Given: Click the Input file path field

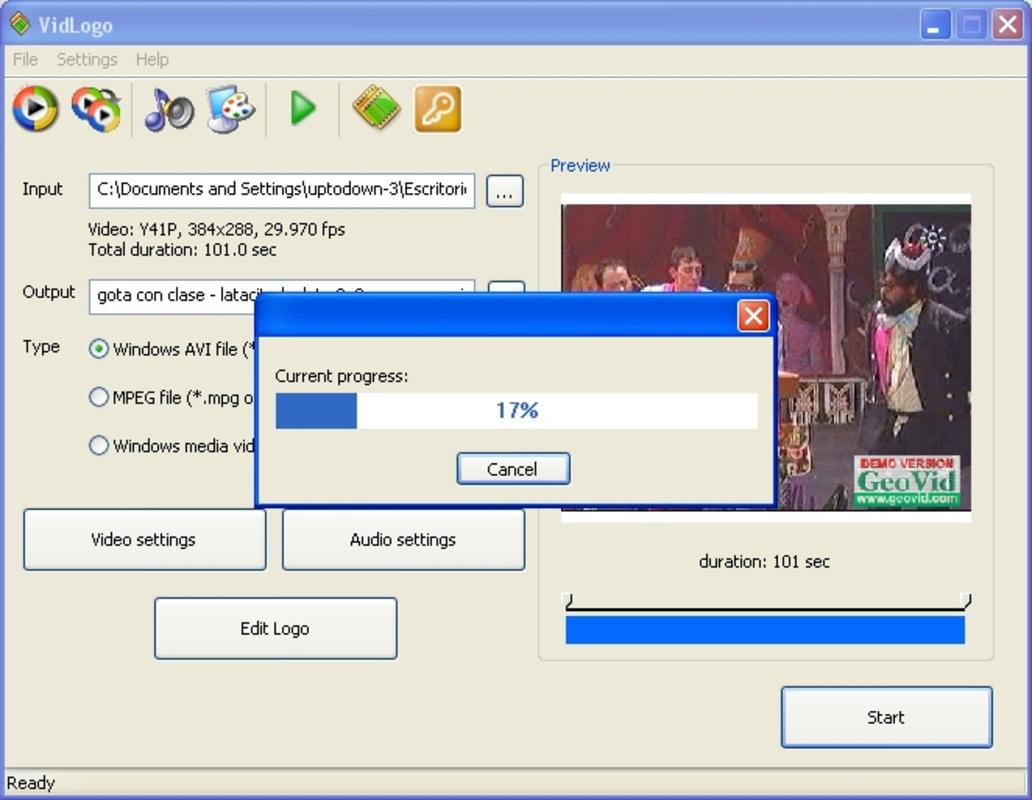Looking at the screenshot, I should pos(282,190).
